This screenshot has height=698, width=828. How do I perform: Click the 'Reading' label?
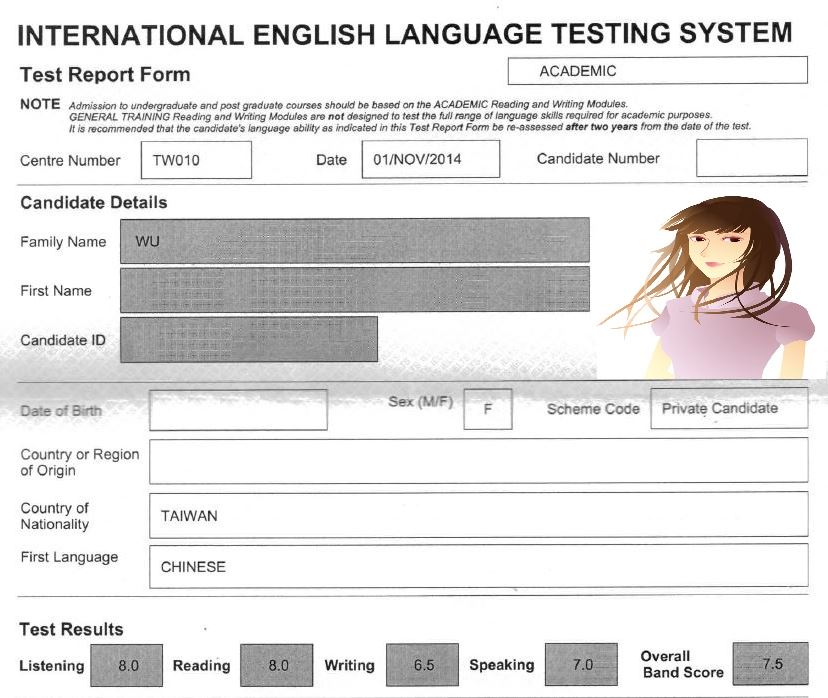point(202,665)
